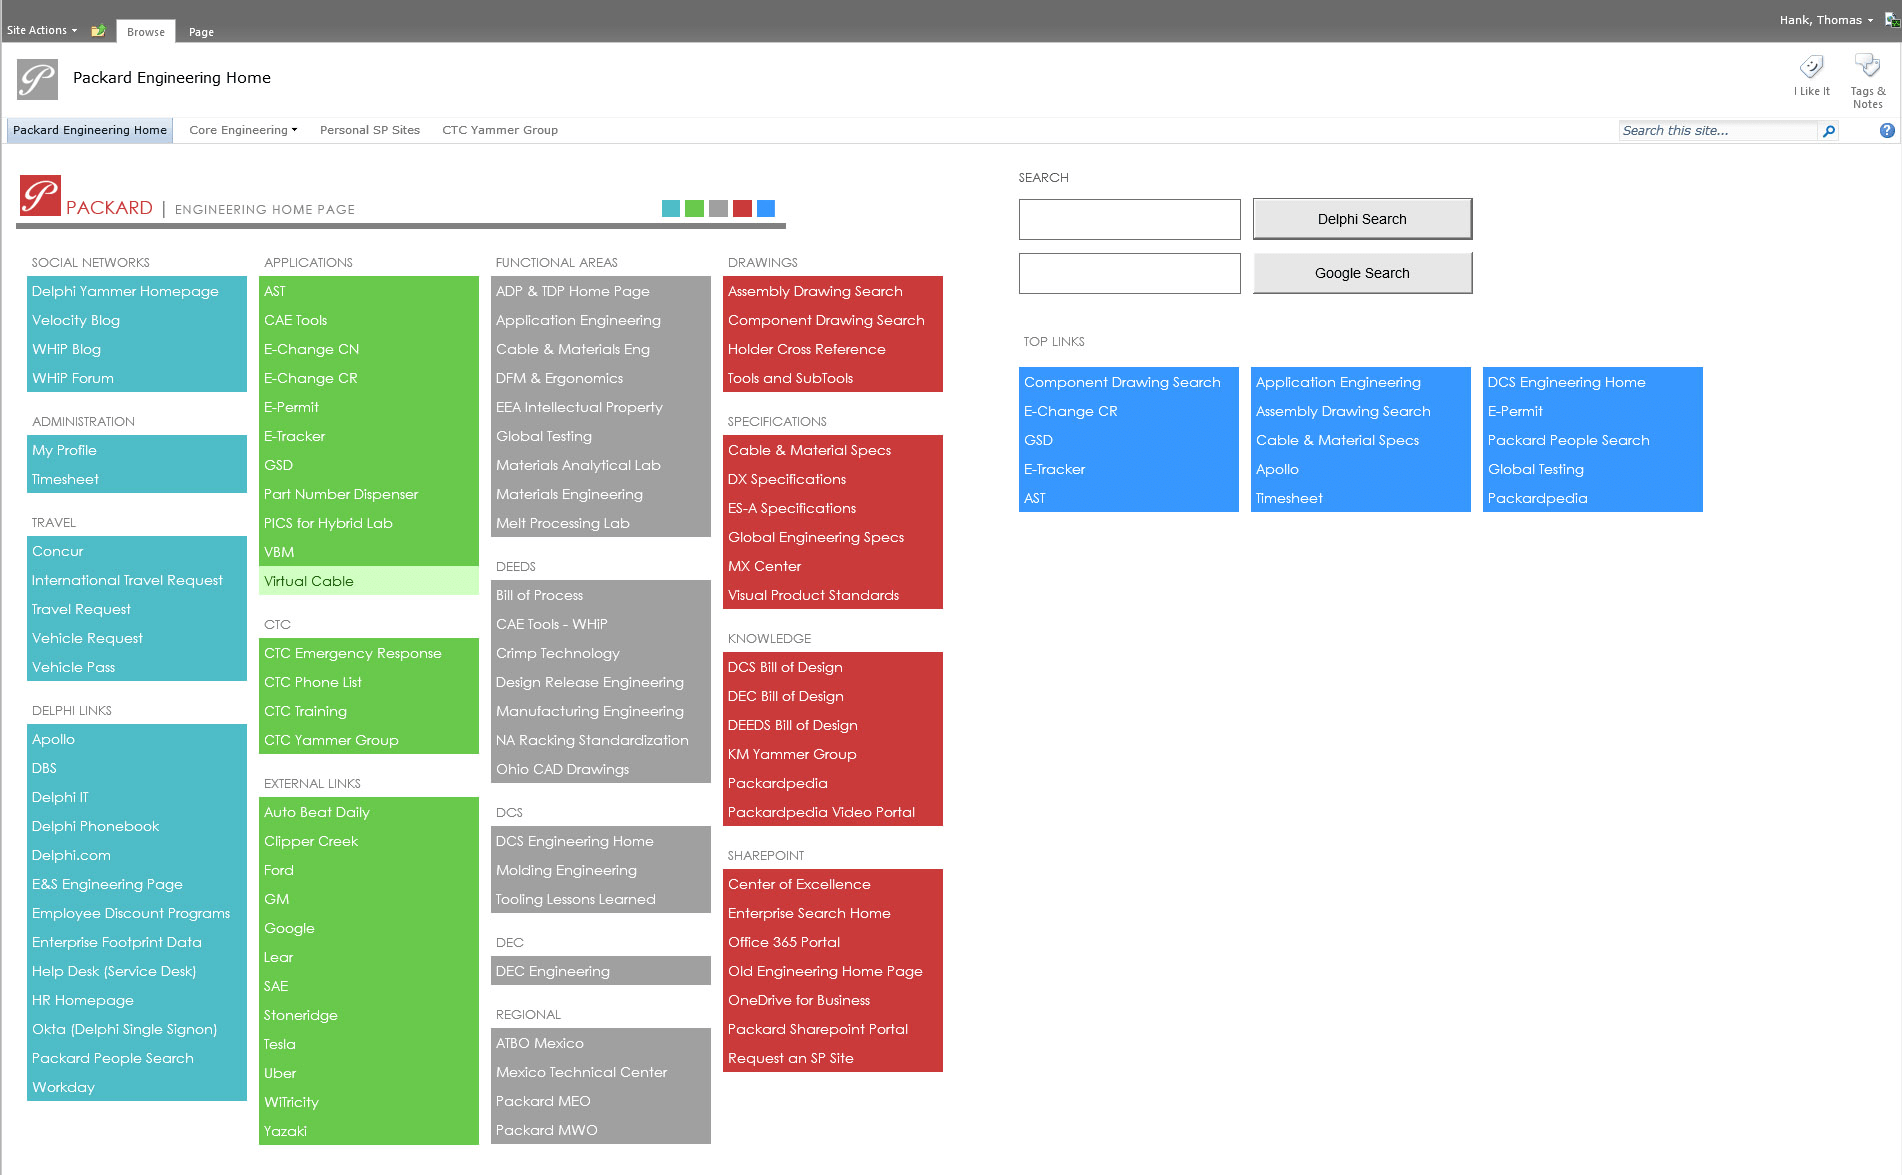Open the DEC Engineering link
1902x1175 pixels.
[x=552, y=971]
